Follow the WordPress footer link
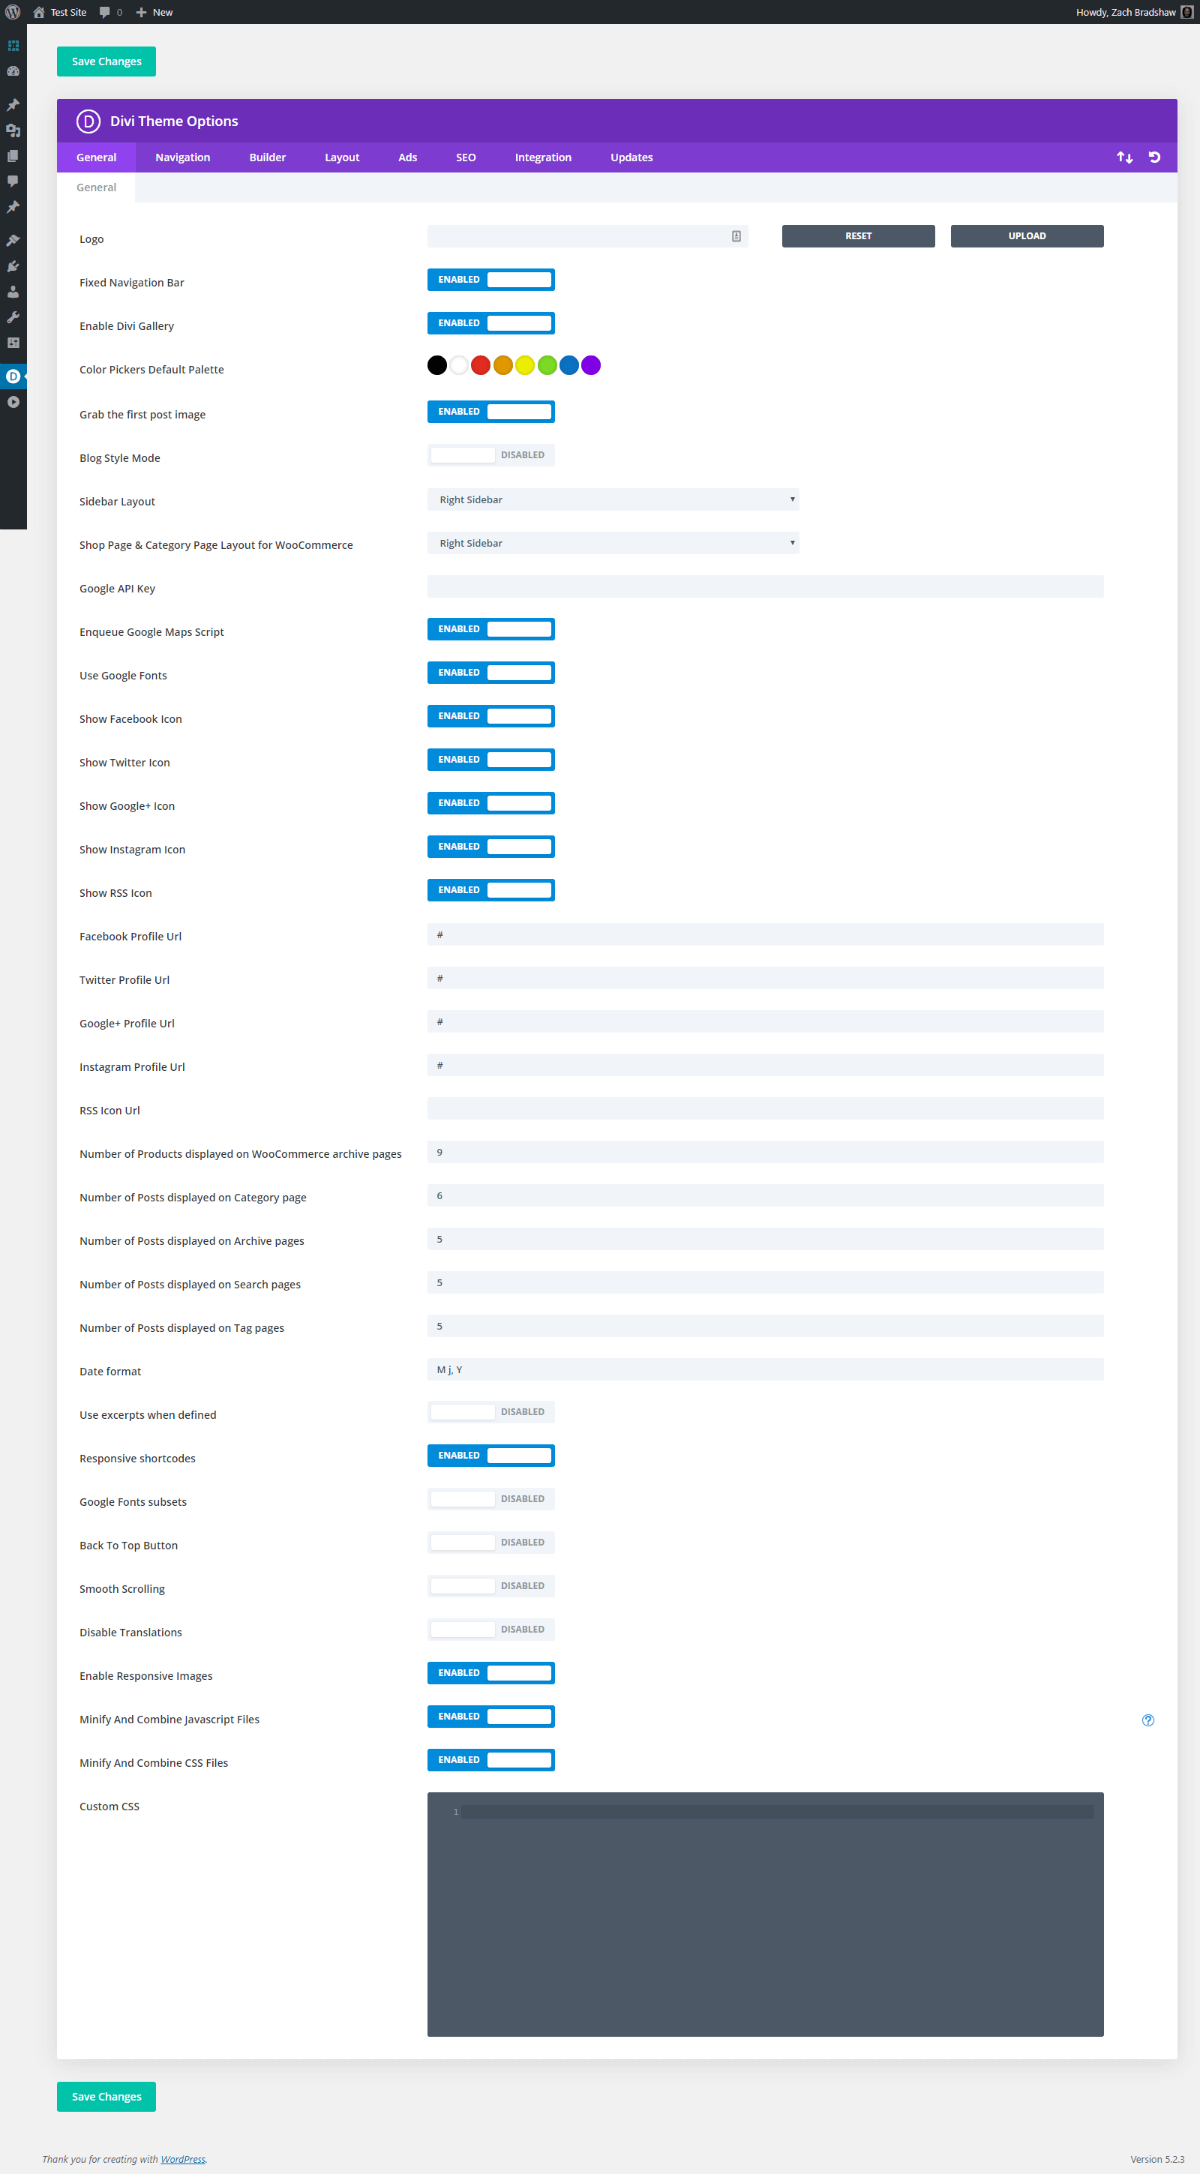 pyautogui.click(x=183, y=2159)
